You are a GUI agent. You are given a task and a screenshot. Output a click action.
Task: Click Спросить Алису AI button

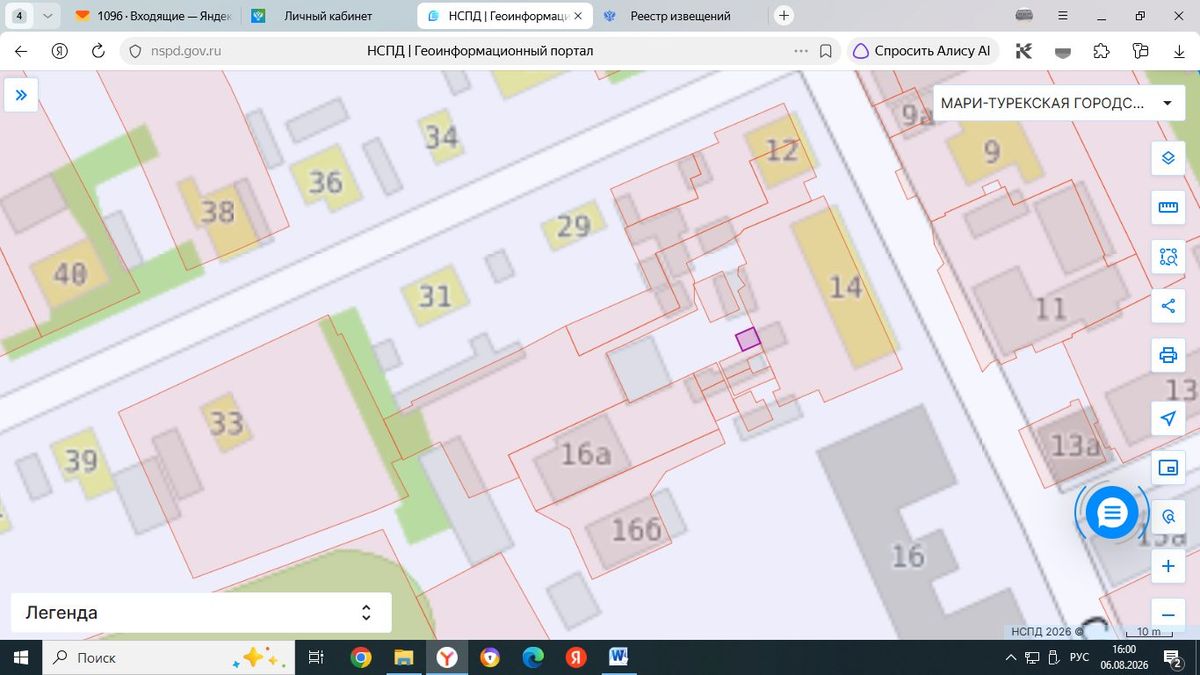(x=922, y=51)
